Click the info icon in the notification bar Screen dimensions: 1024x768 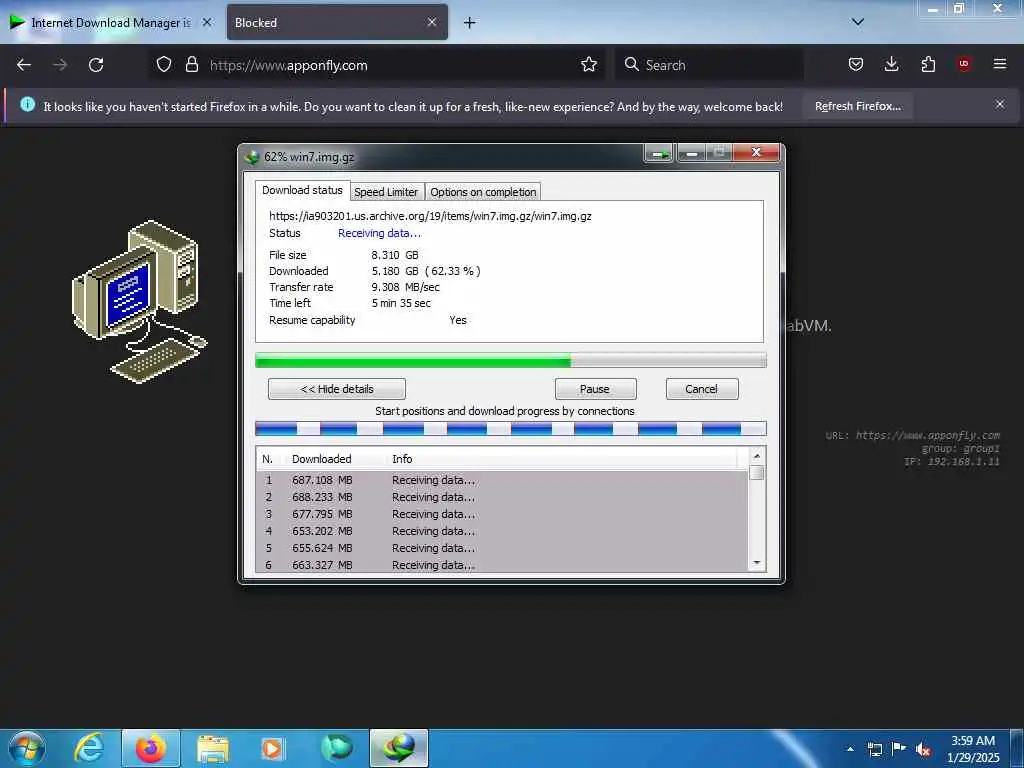pyautogui.click(x=27, y=104)
